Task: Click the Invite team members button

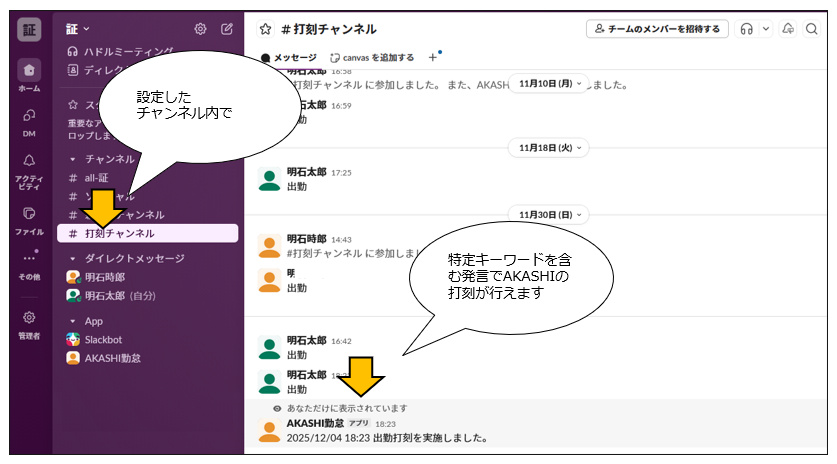Action: pyautogui.click(x=657, y=29)
